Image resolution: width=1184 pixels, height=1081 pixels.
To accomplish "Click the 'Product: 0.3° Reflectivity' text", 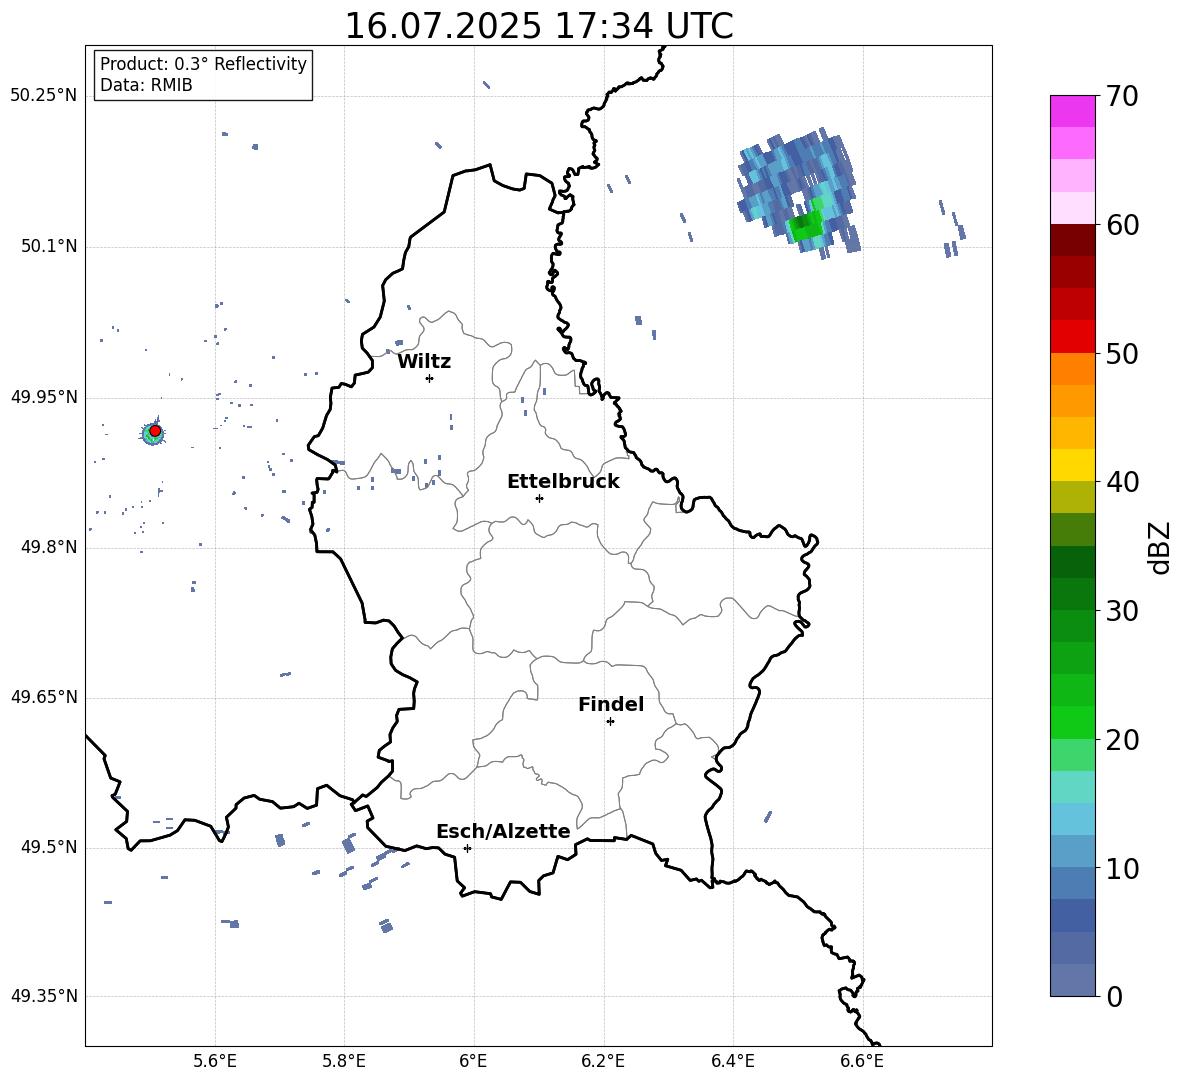I will [203, 63].
